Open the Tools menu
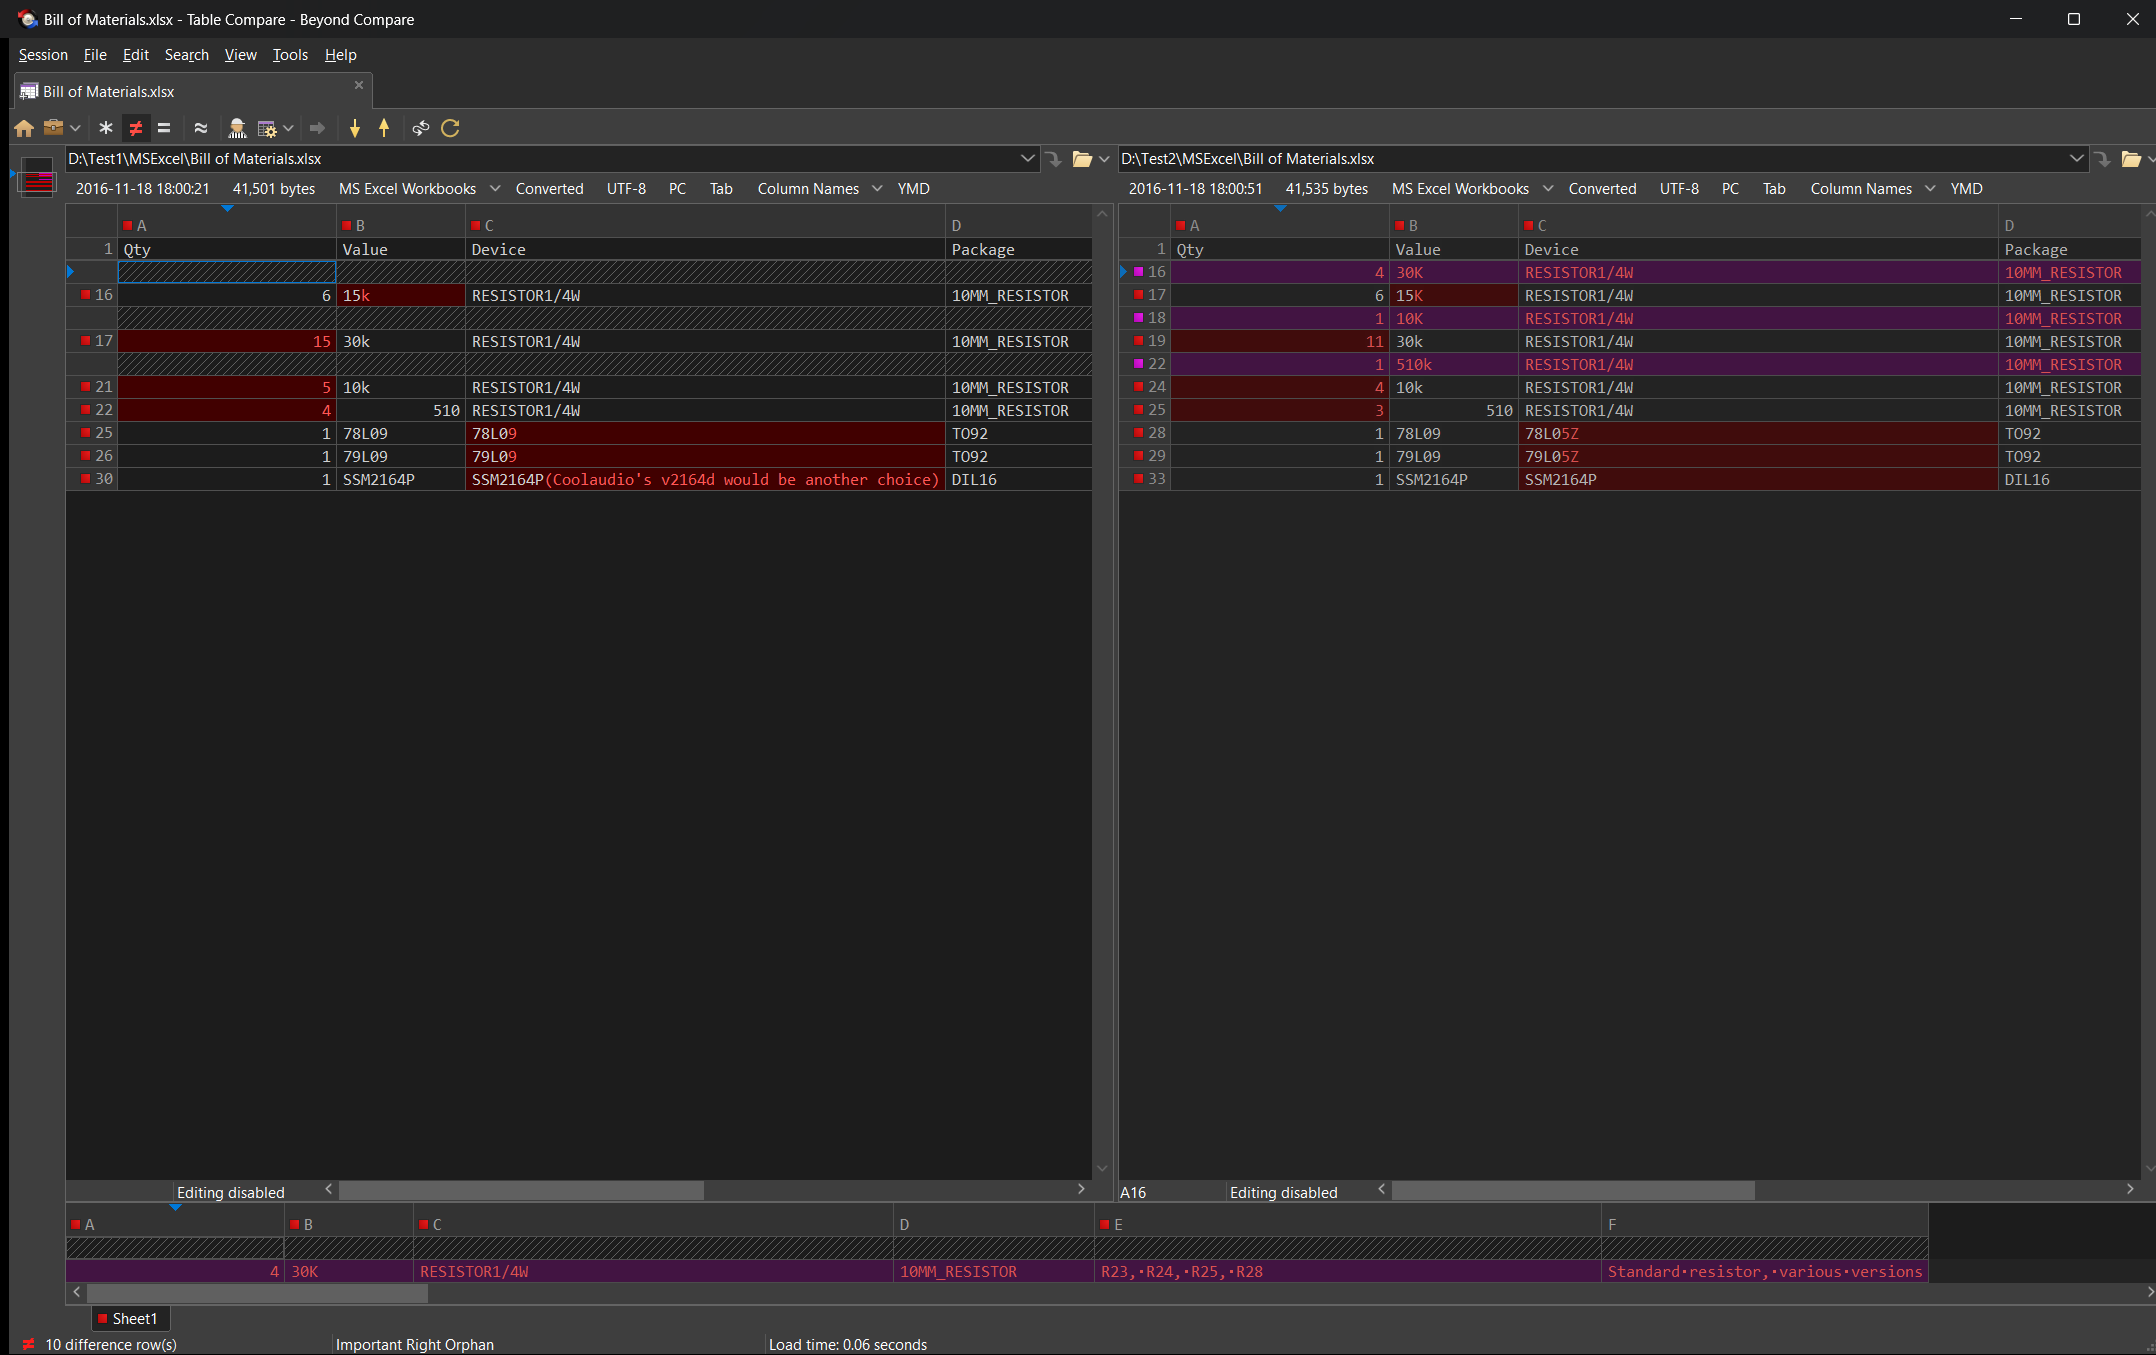The width and height of the screenshot is (2156, 1355). [x=290, y=55]
